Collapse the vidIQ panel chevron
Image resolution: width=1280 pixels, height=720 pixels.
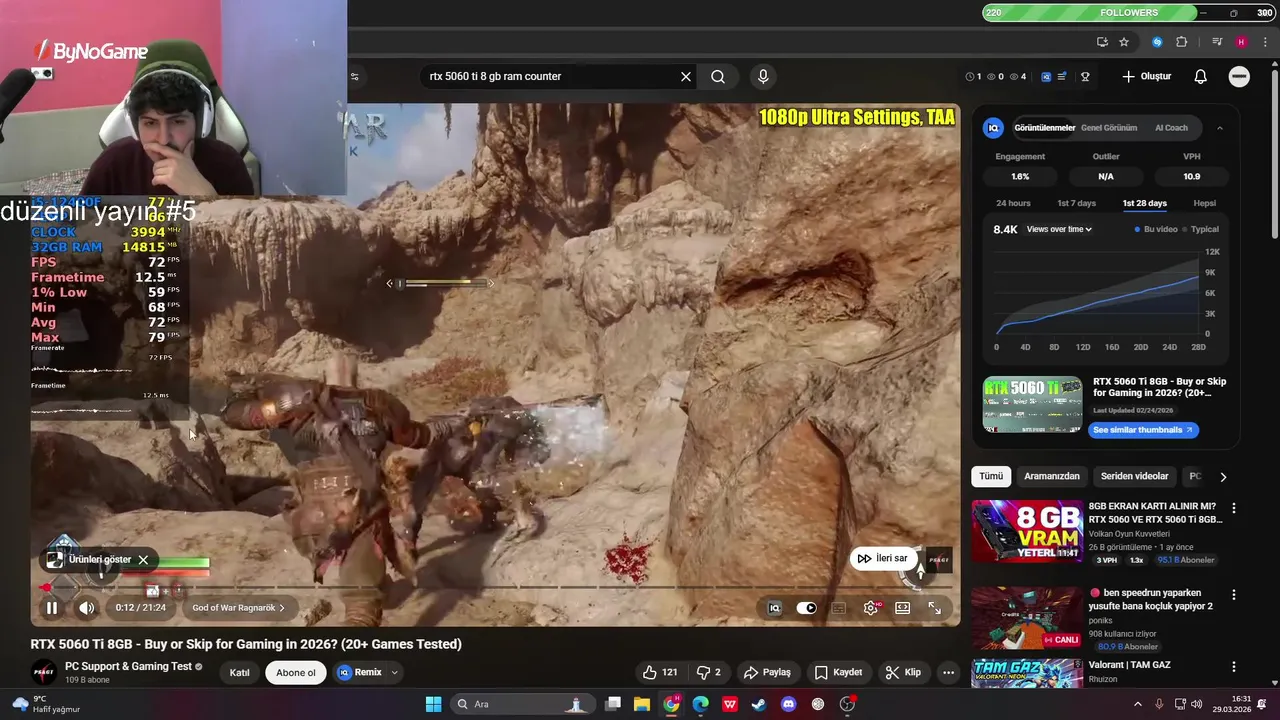[x=1220, y=128]
